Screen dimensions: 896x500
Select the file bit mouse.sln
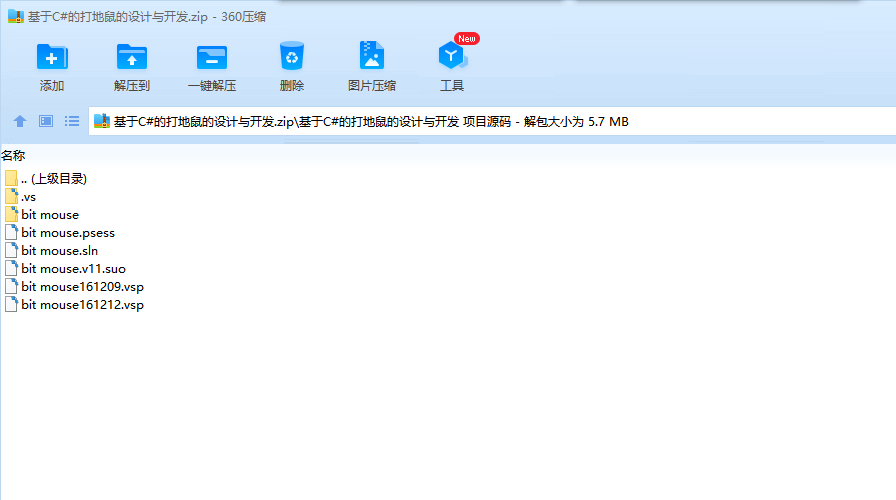click(51, 251)
